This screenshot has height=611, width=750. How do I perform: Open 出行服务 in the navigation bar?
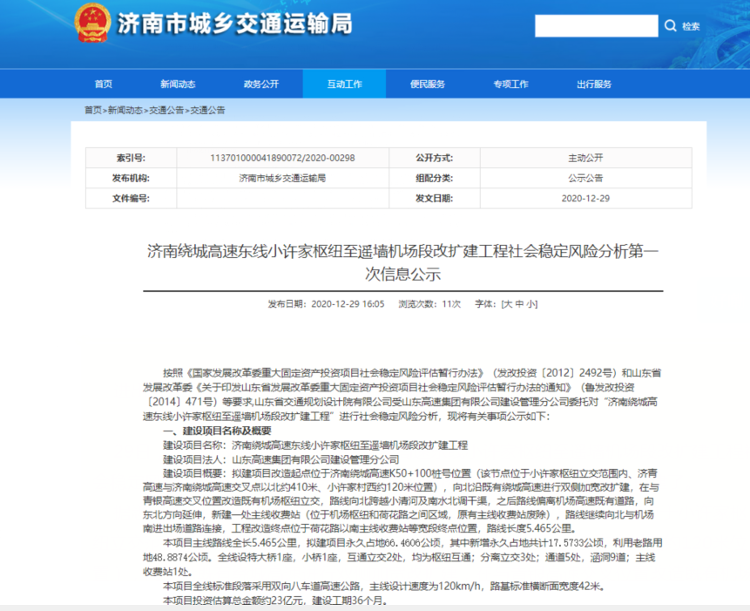click(593, 84)
